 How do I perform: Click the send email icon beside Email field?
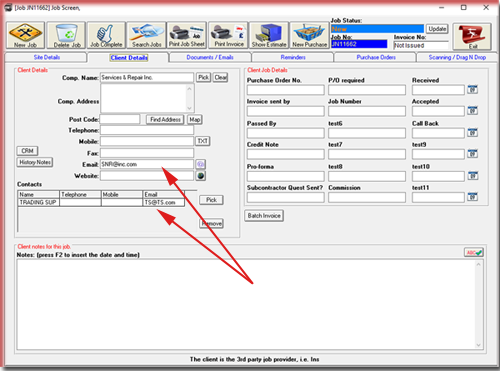(200, 164)
